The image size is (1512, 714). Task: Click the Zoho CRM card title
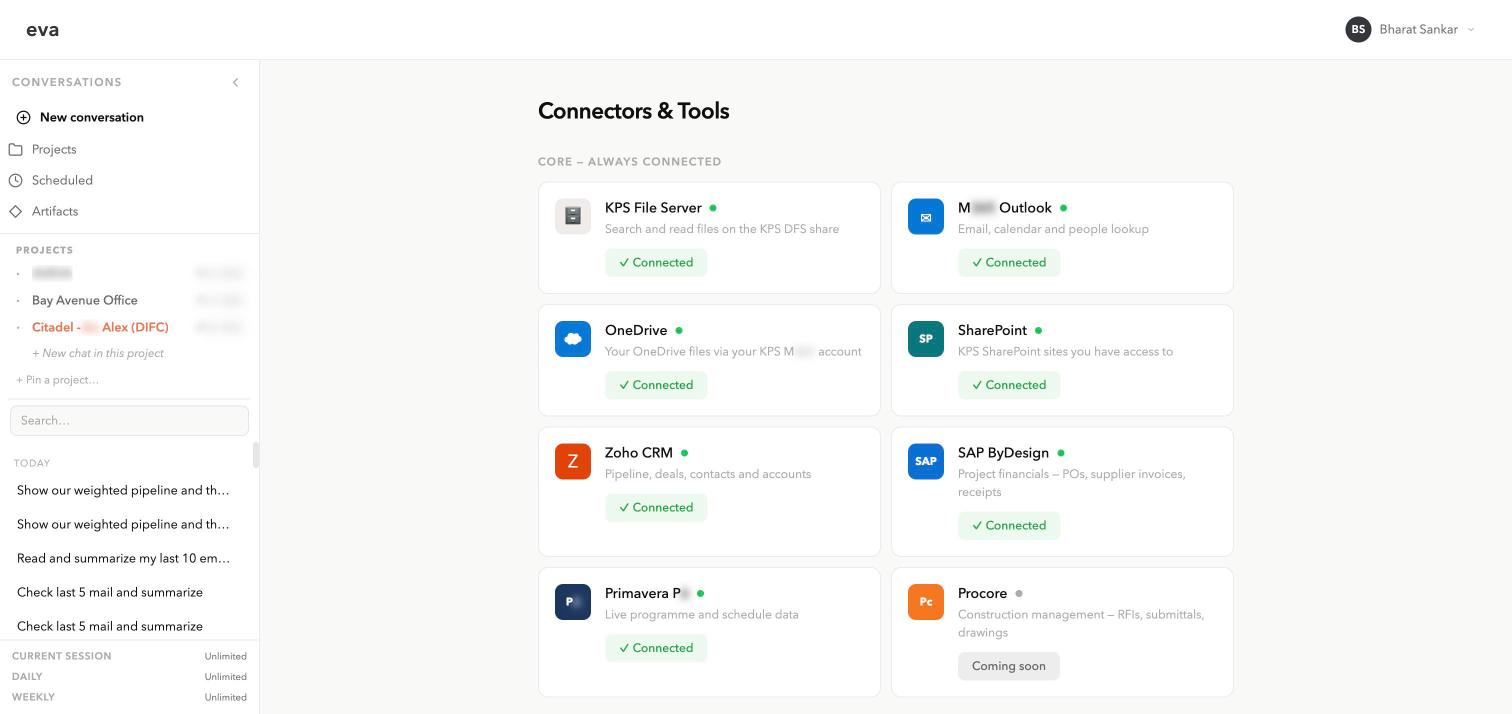[x=639, y=453]
